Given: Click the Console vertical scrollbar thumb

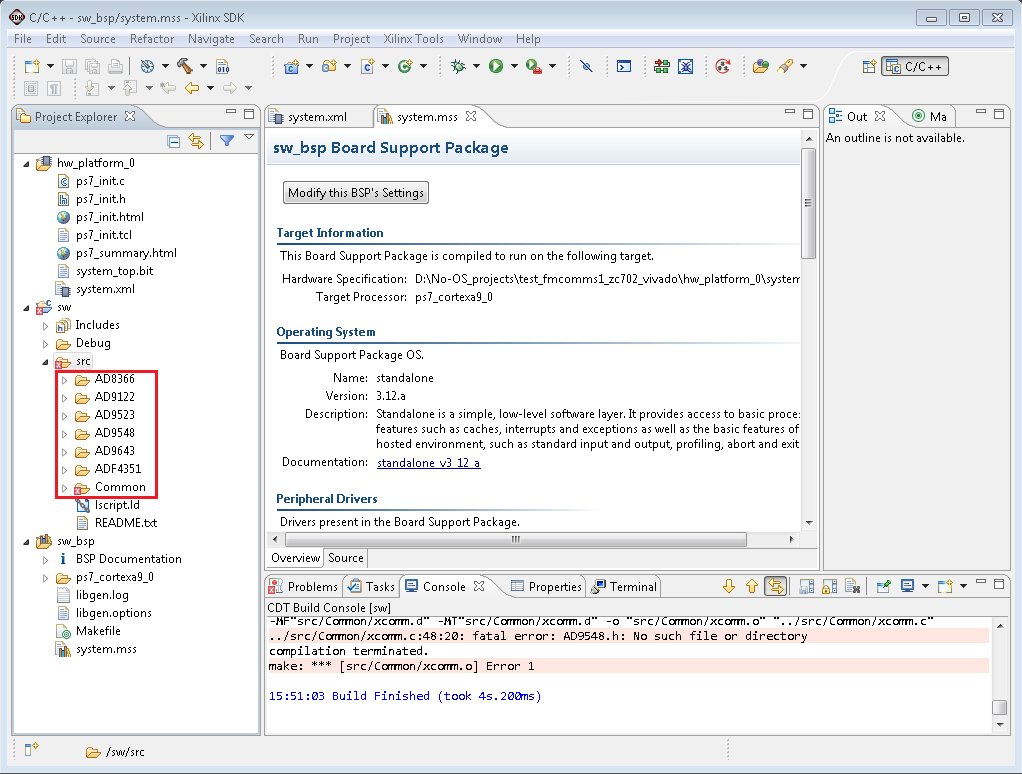Looking at the screenshot, I should point(1000,708).
